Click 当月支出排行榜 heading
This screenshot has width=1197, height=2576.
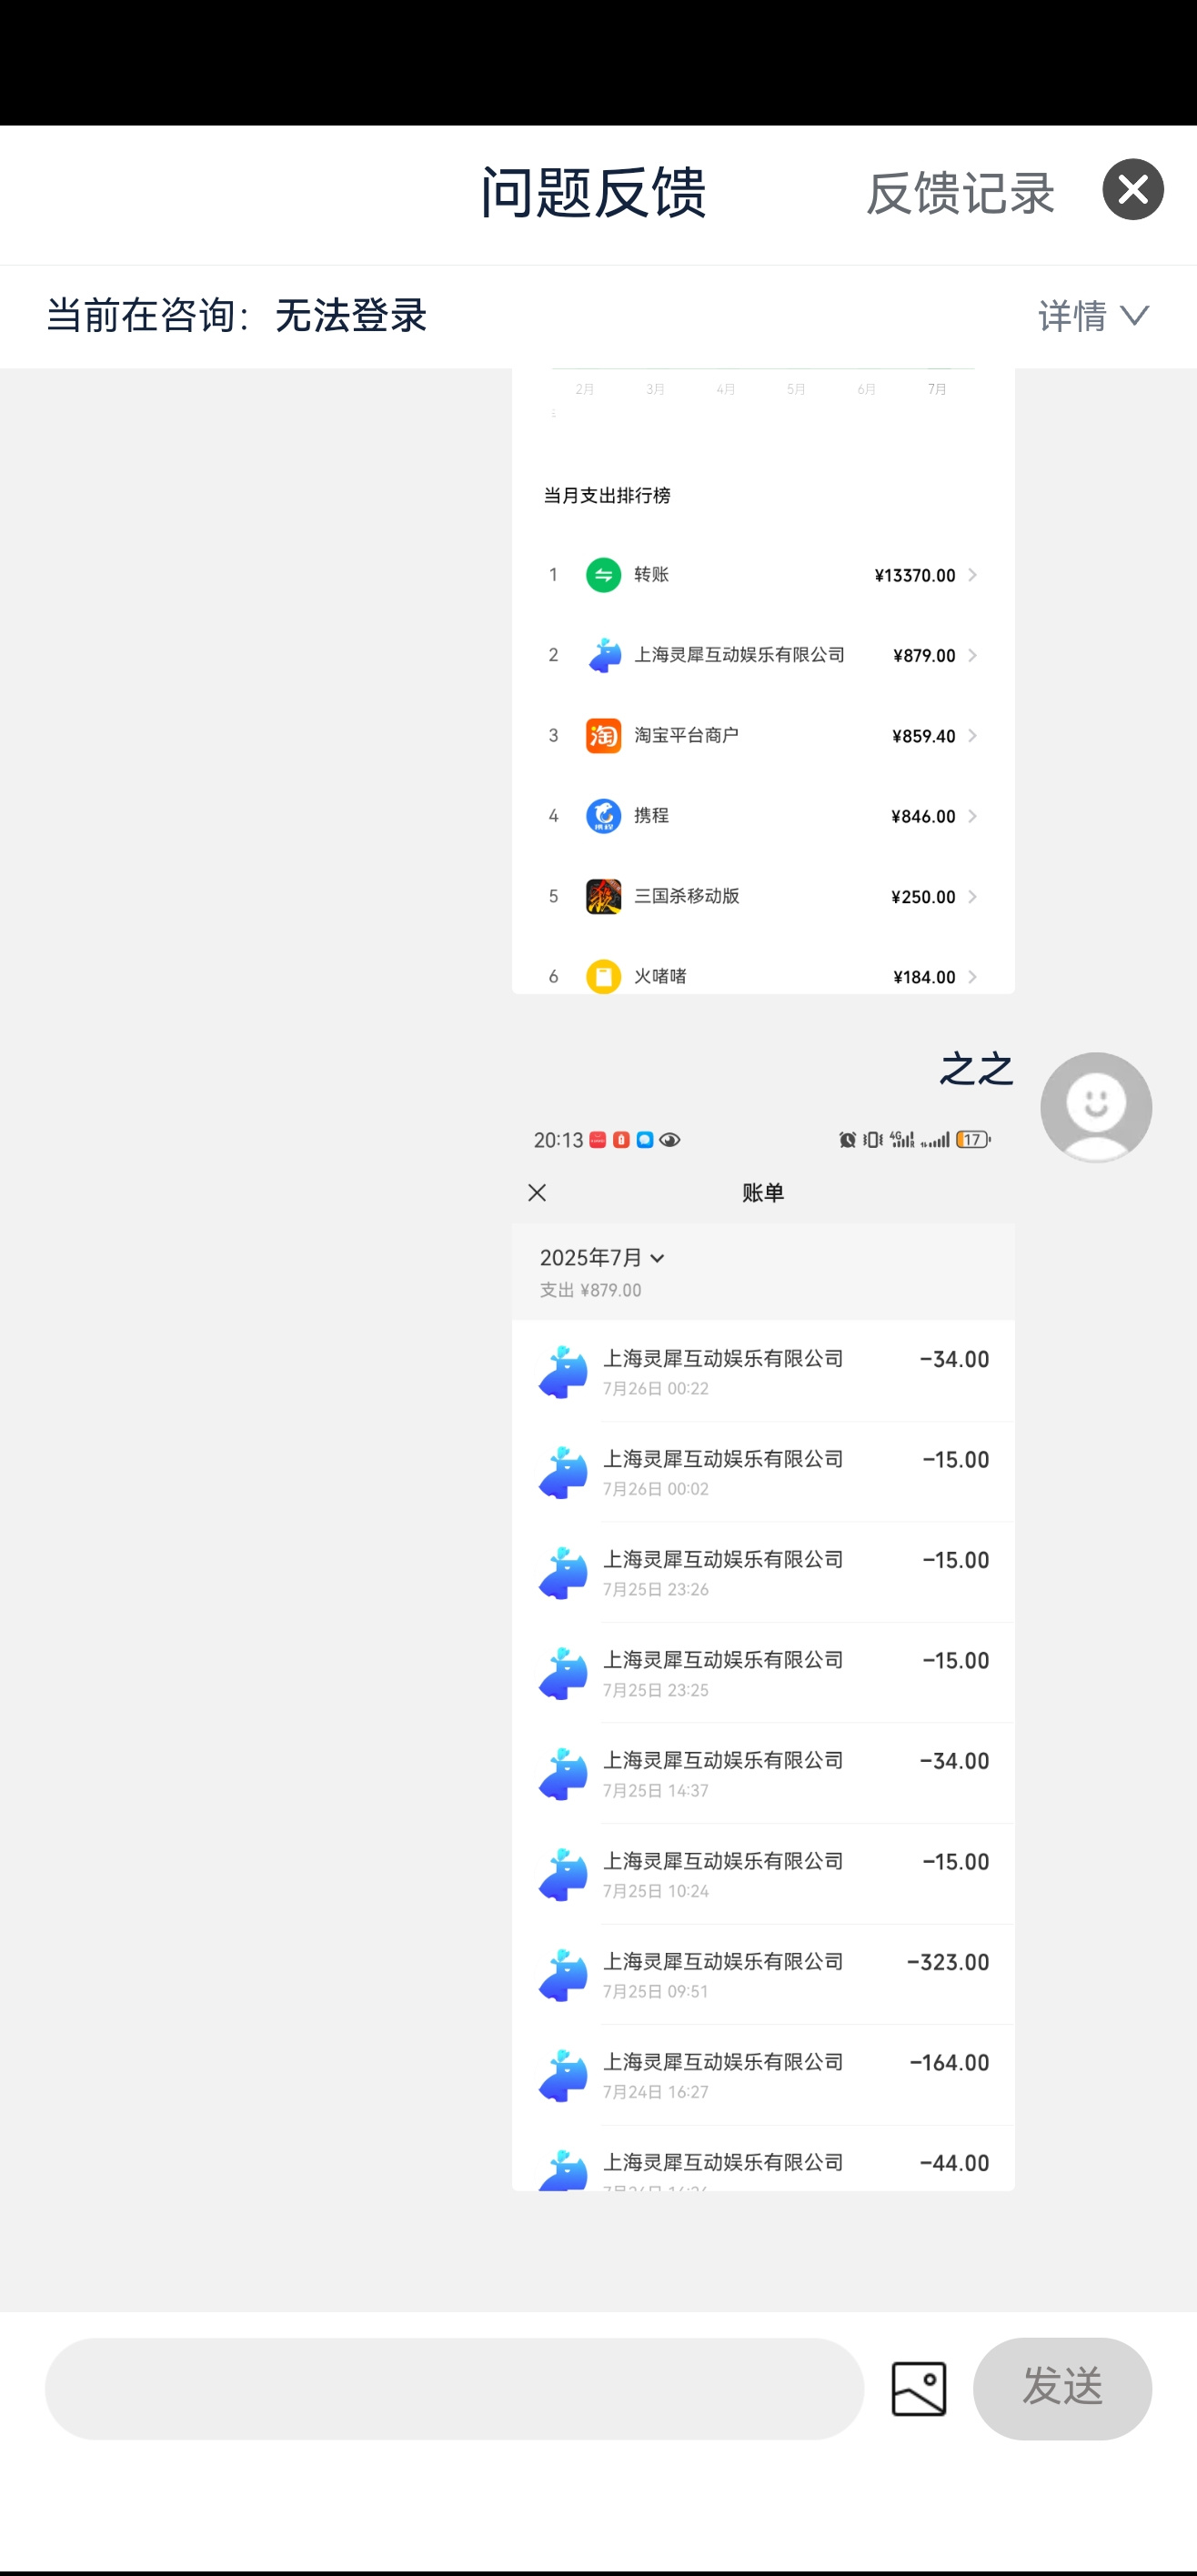click(607, 495)
